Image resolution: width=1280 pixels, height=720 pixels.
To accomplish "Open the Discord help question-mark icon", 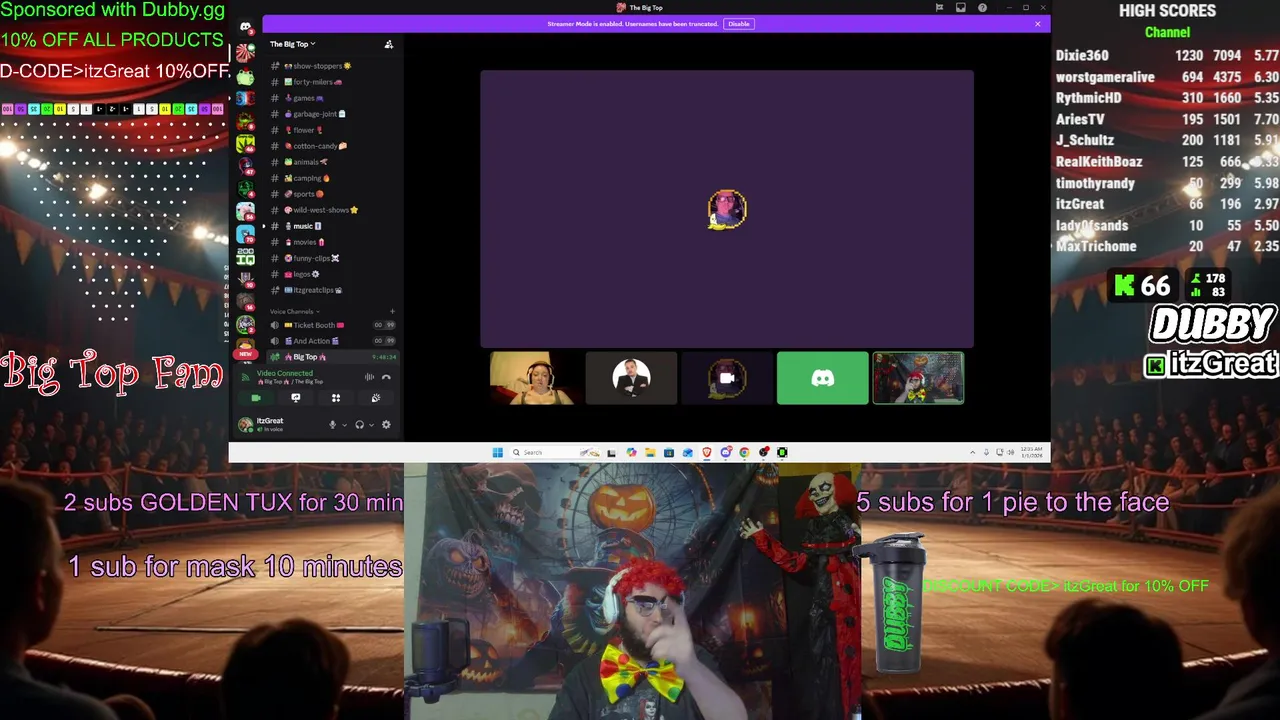I will click(982, 8).
